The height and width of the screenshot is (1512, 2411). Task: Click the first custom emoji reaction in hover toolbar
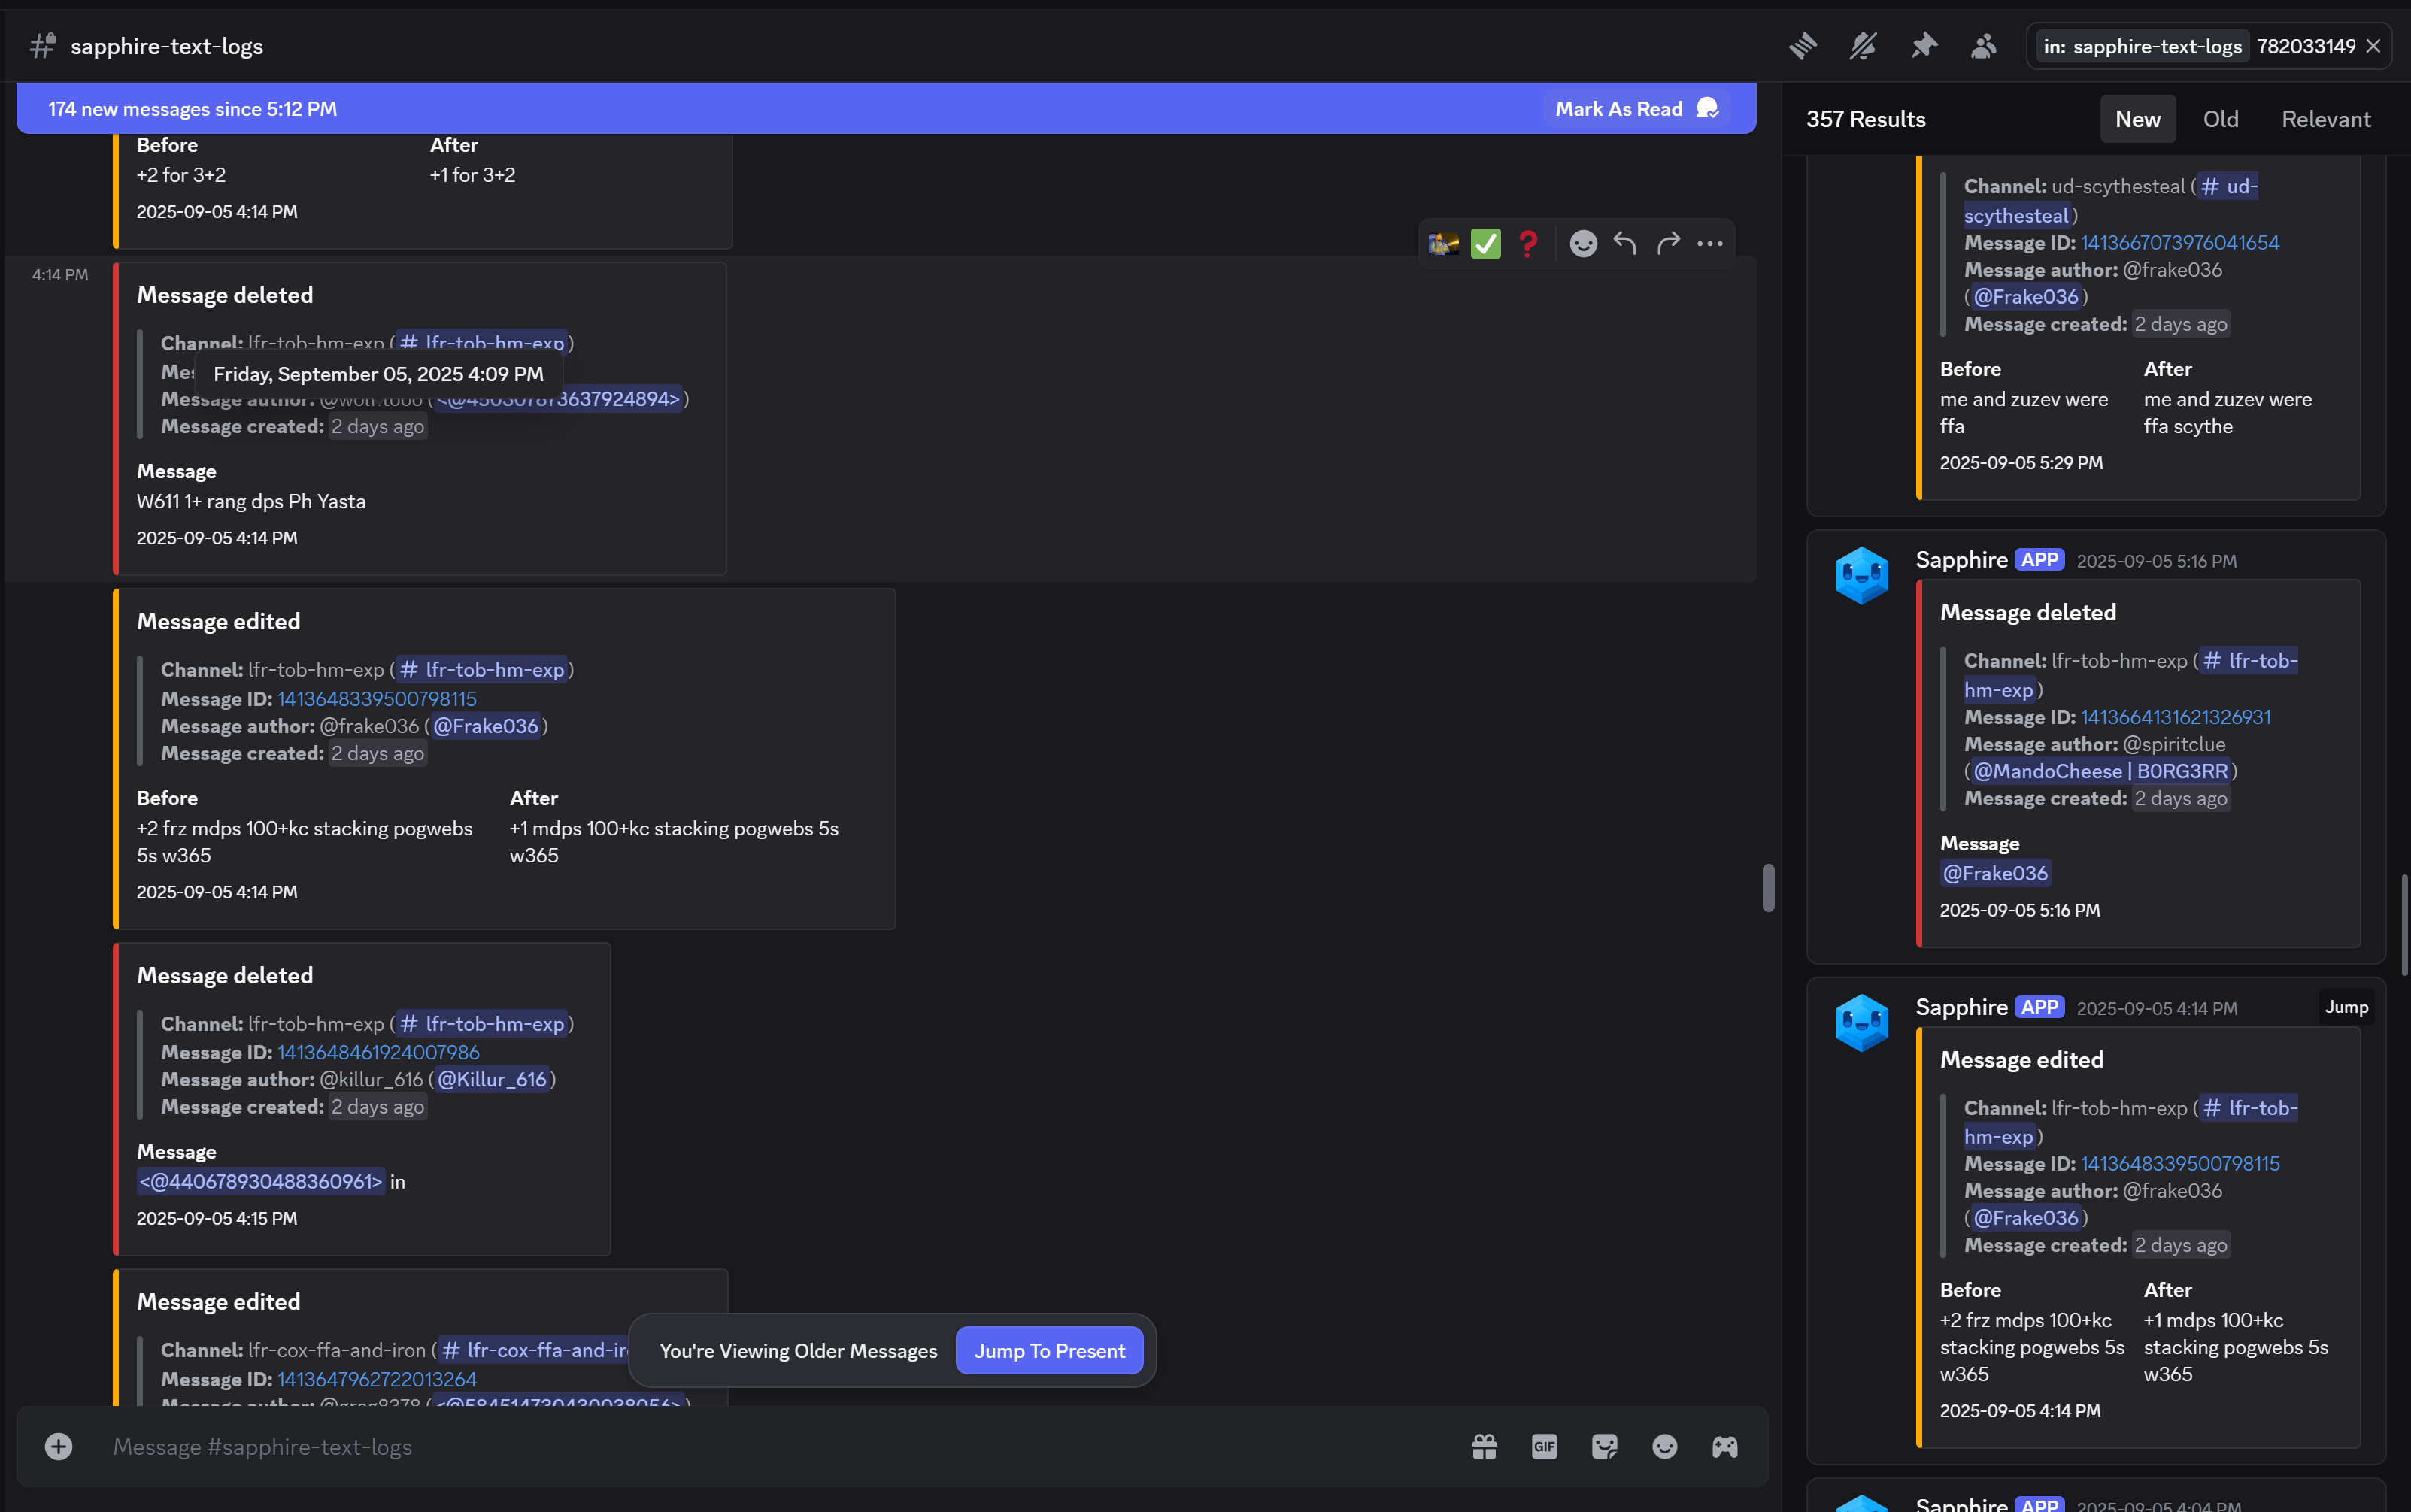click(x=1443, y=243)
